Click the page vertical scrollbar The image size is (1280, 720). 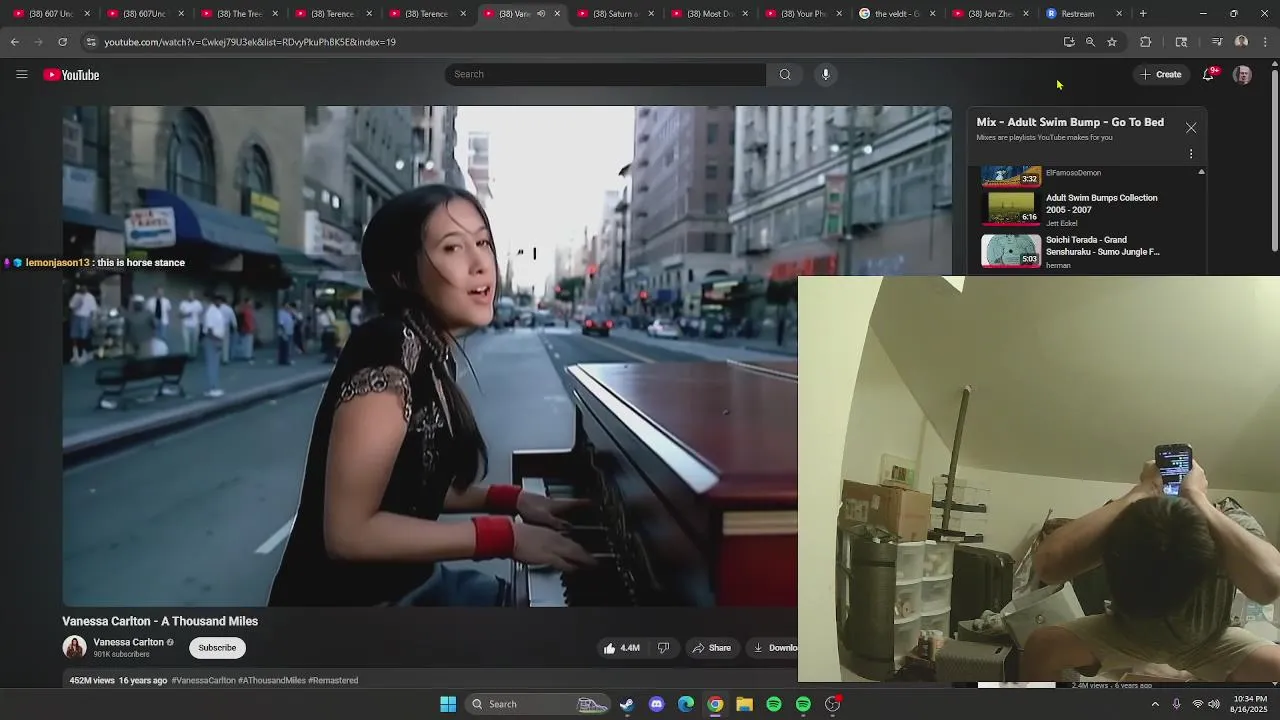(1275, 160)
